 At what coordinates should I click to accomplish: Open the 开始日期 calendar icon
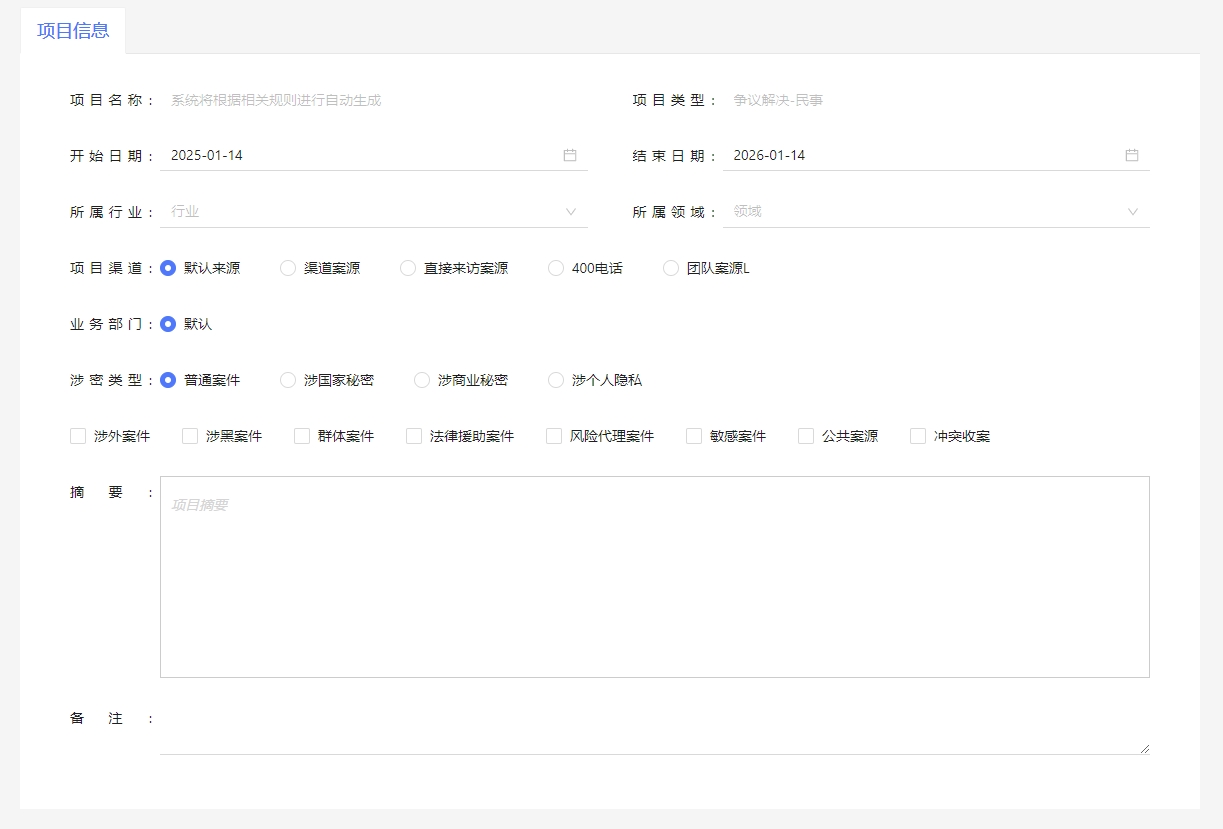(x=570, y=155)
